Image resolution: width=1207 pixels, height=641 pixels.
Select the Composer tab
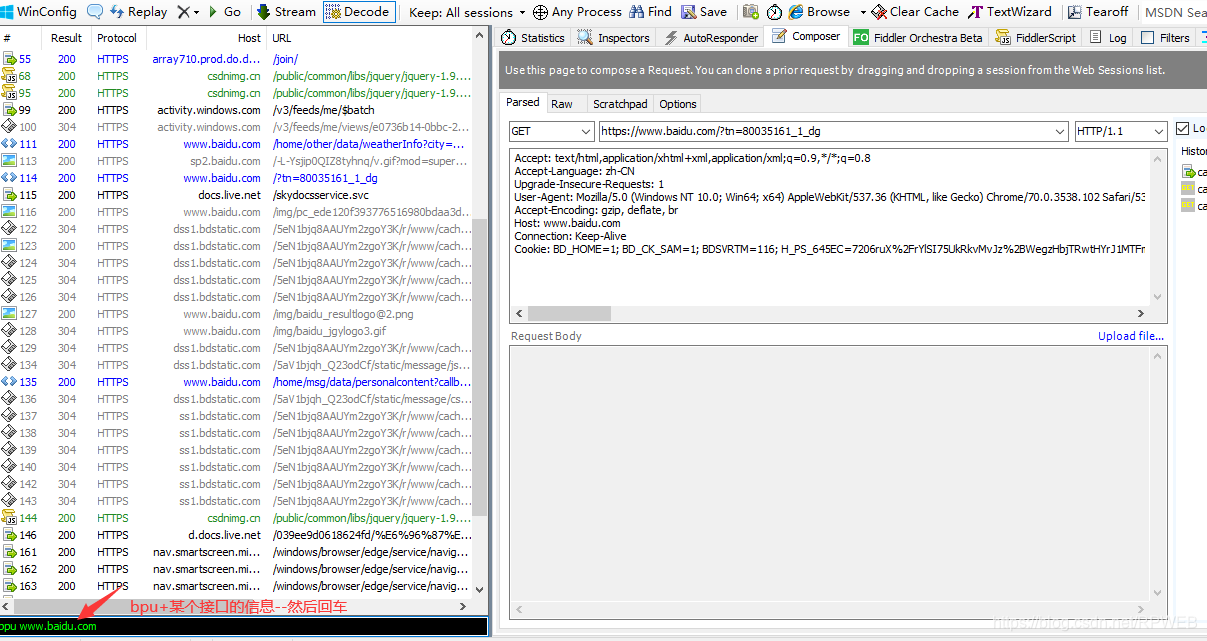click(806, 36)
